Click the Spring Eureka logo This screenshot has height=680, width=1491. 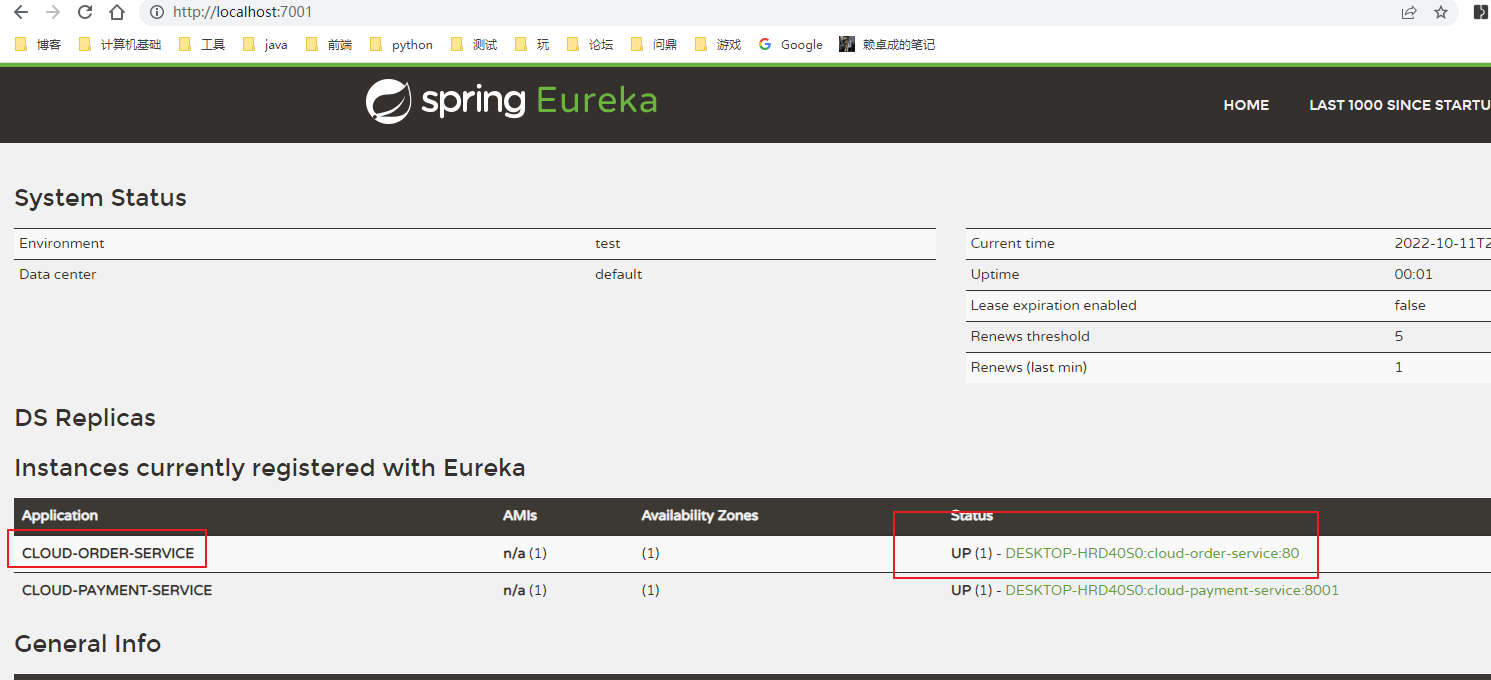point(511,101)
